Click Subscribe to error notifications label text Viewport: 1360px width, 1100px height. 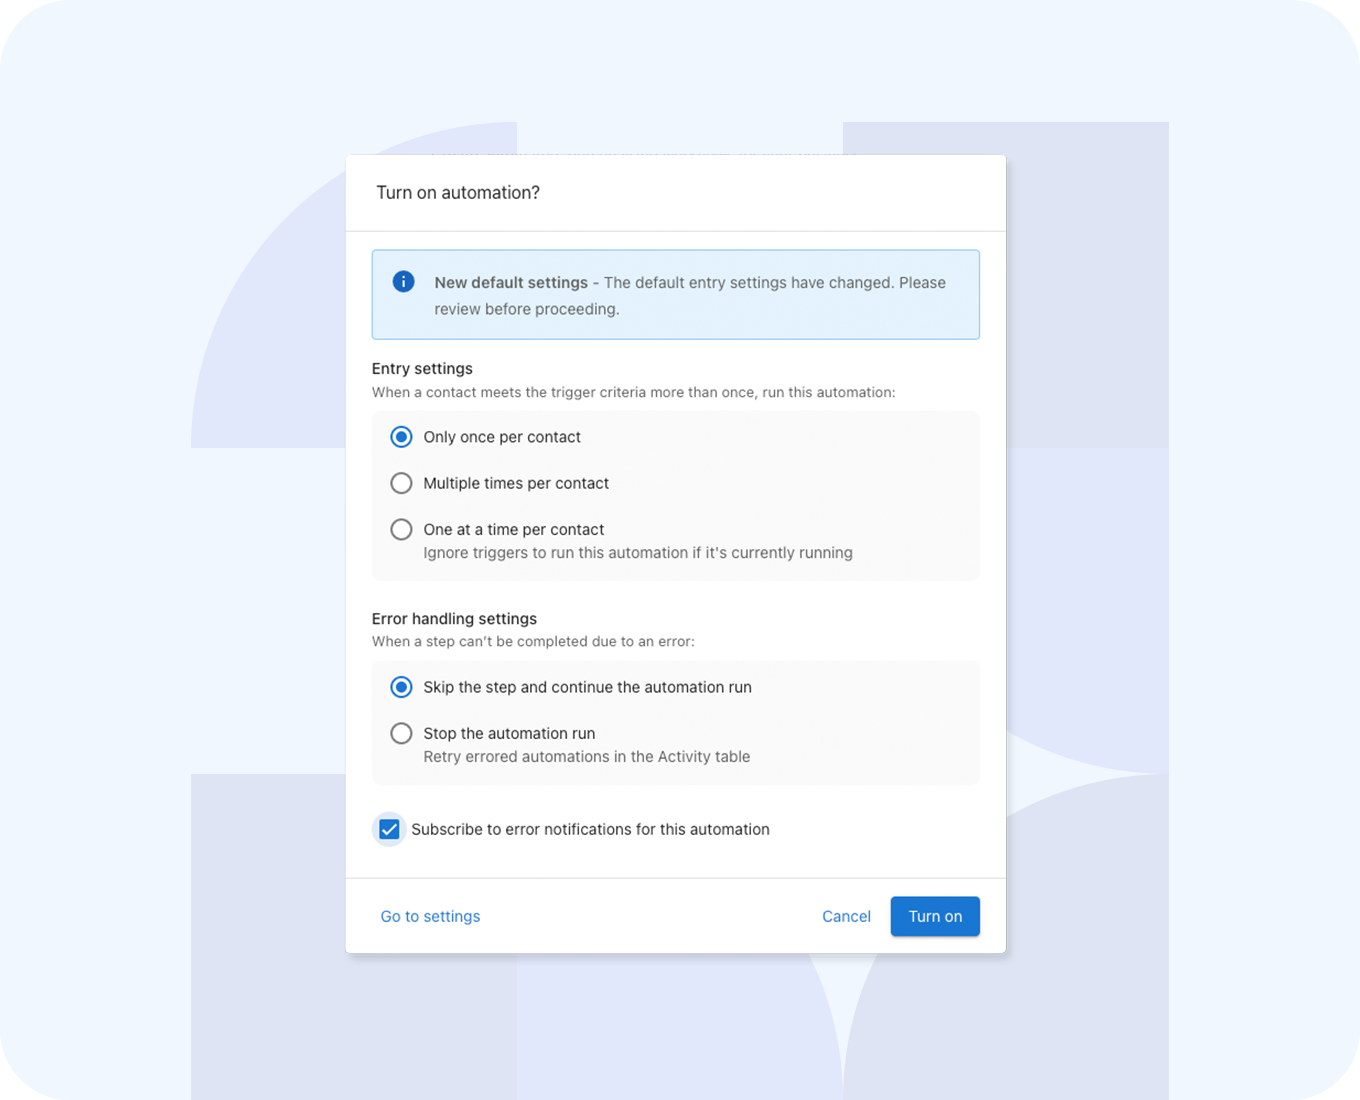[590, 829]
